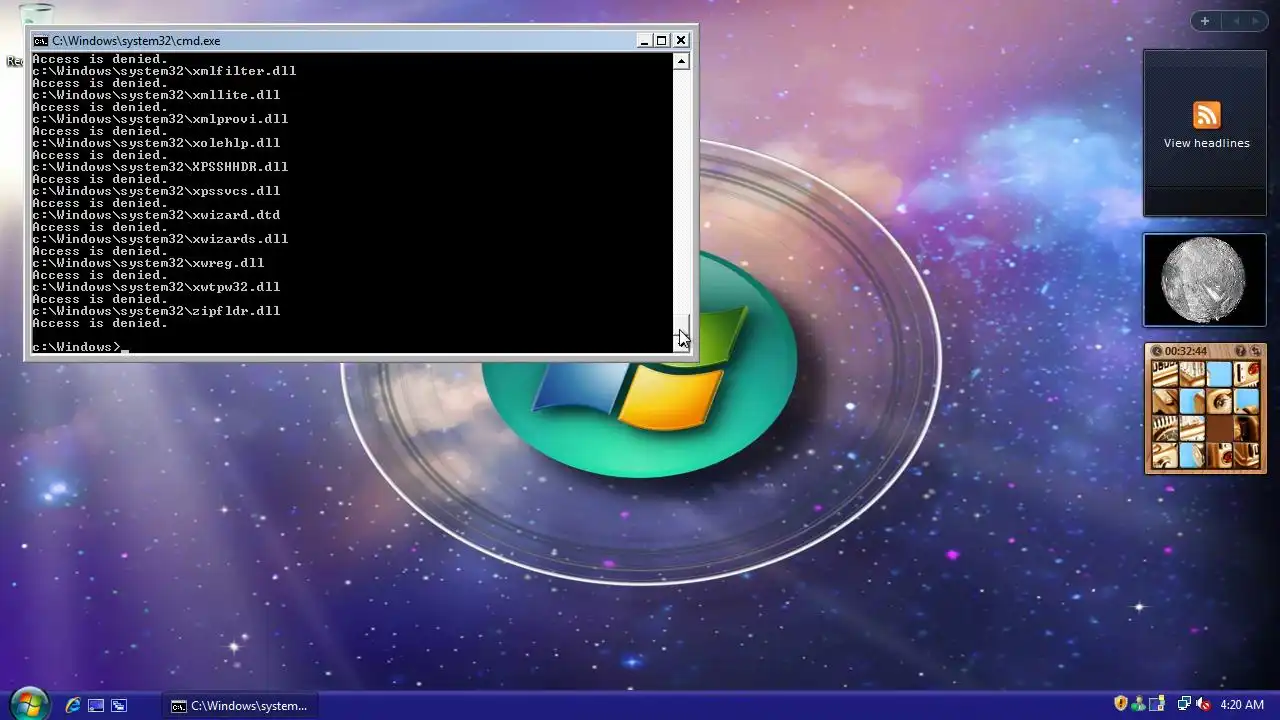
Task: Click the muted volume speaker tray icon
Action: click(1203, 704)
